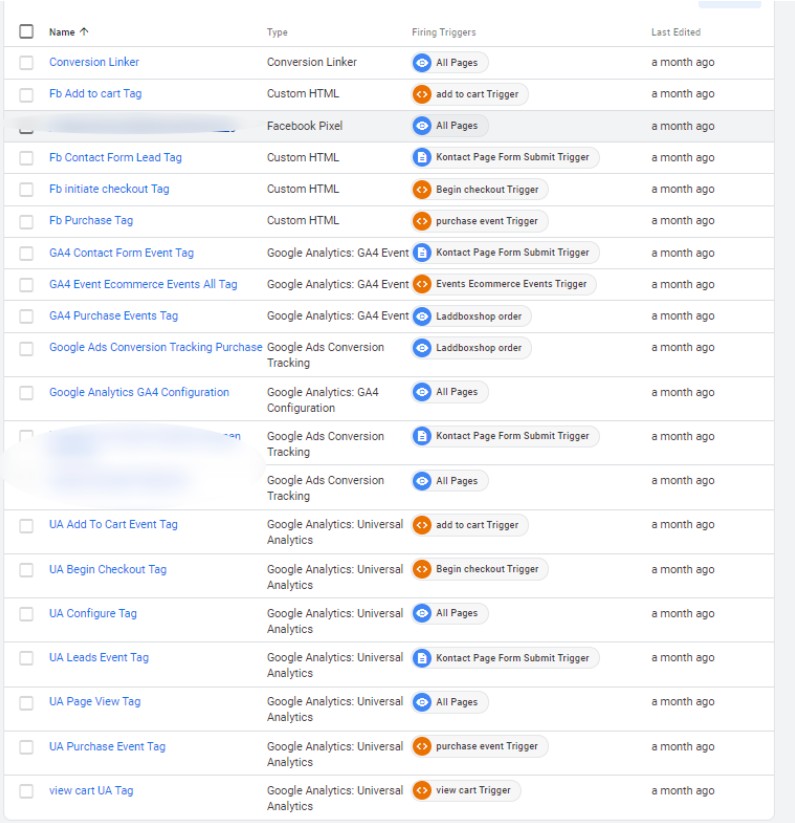
Task: Click the add to cart Trigger icon in UA Add To Cart Event Tag row
Action: [x=422, y=525]
